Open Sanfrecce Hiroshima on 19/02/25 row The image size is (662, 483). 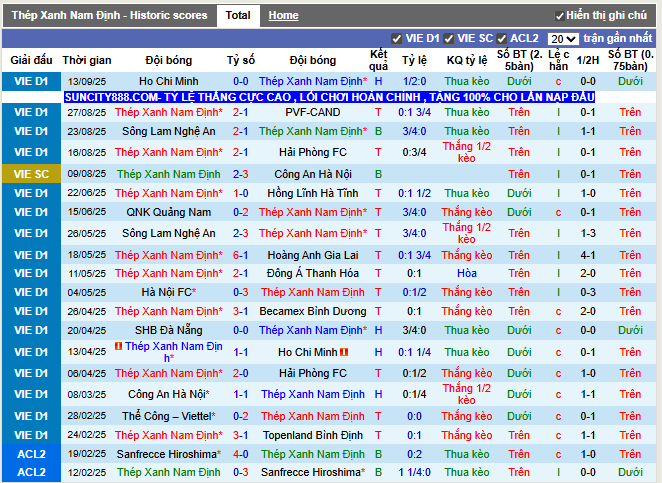[x=168, y=454]
